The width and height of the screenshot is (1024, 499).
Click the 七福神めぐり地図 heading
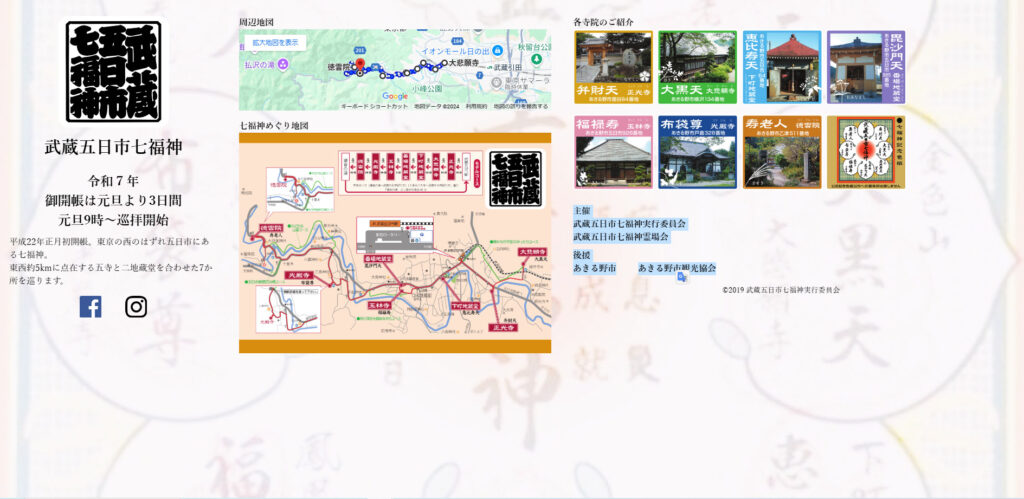[274, 125]
